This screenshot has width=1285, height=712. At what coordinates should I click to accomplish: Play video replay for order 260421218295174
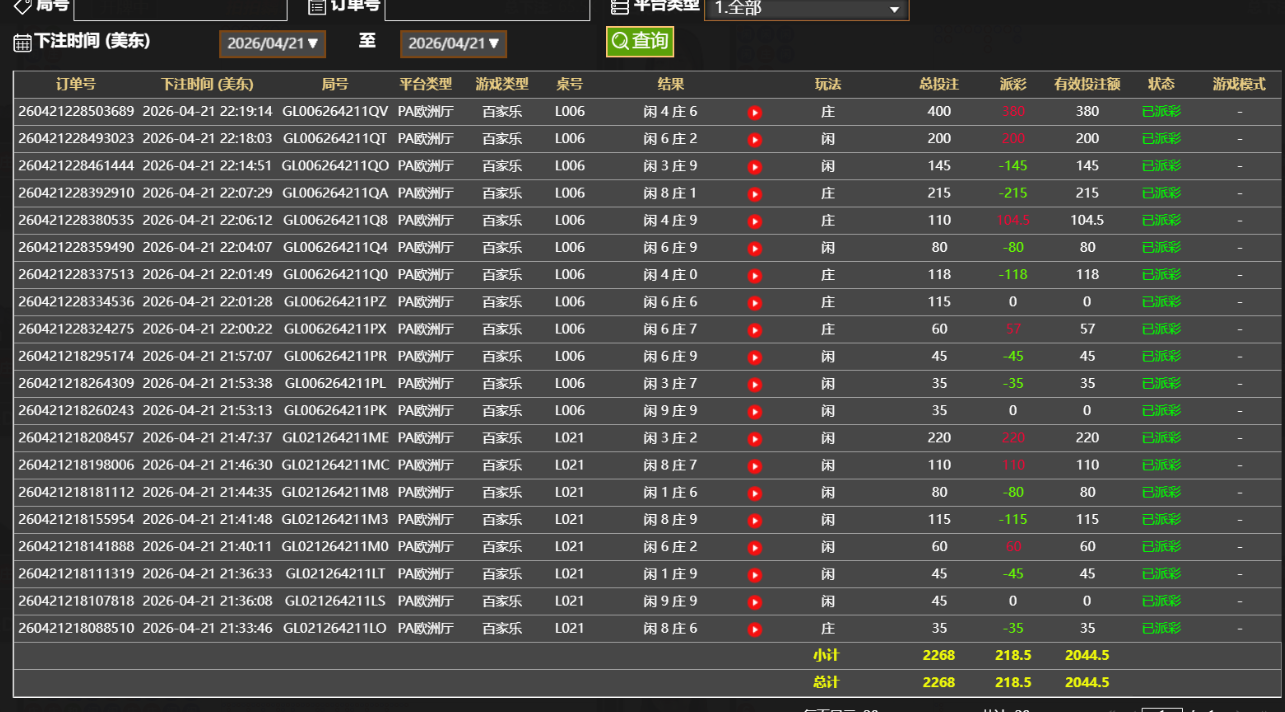755,357
